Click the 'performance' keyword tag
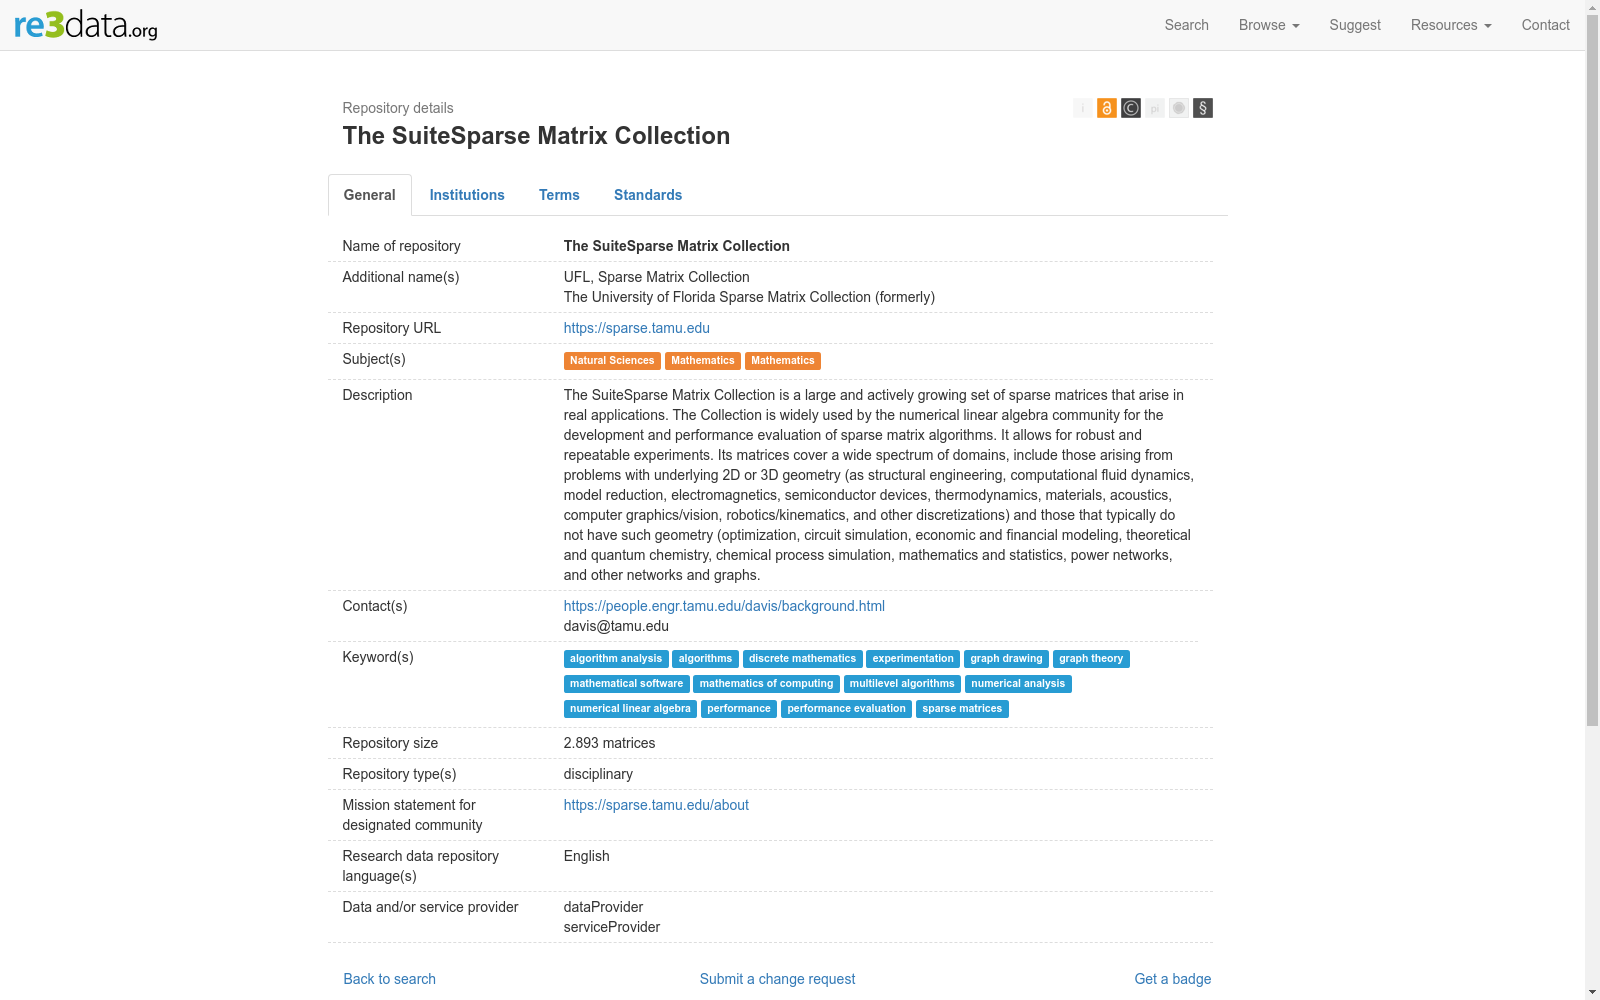Viewport: 1600px width, 1000px height. coord(739,709)
